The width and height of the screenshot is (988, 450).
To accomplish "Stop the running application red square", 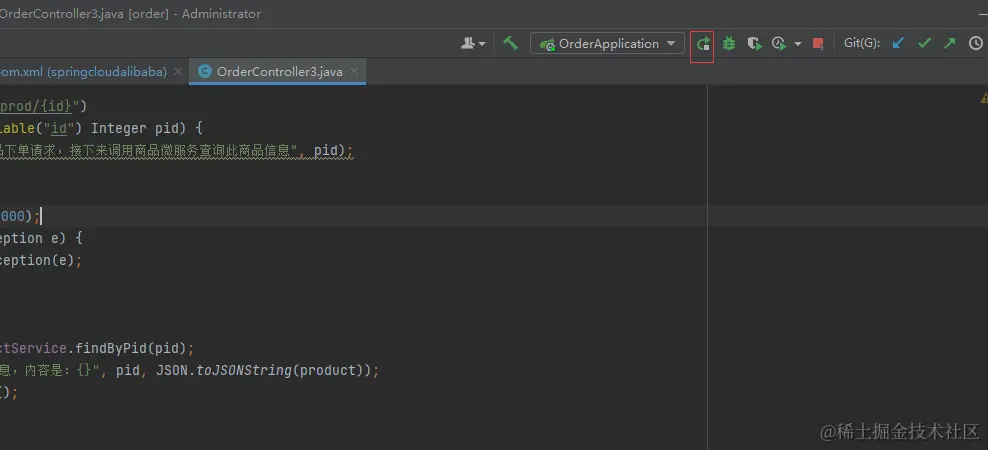I will click(x=818, y=43).
